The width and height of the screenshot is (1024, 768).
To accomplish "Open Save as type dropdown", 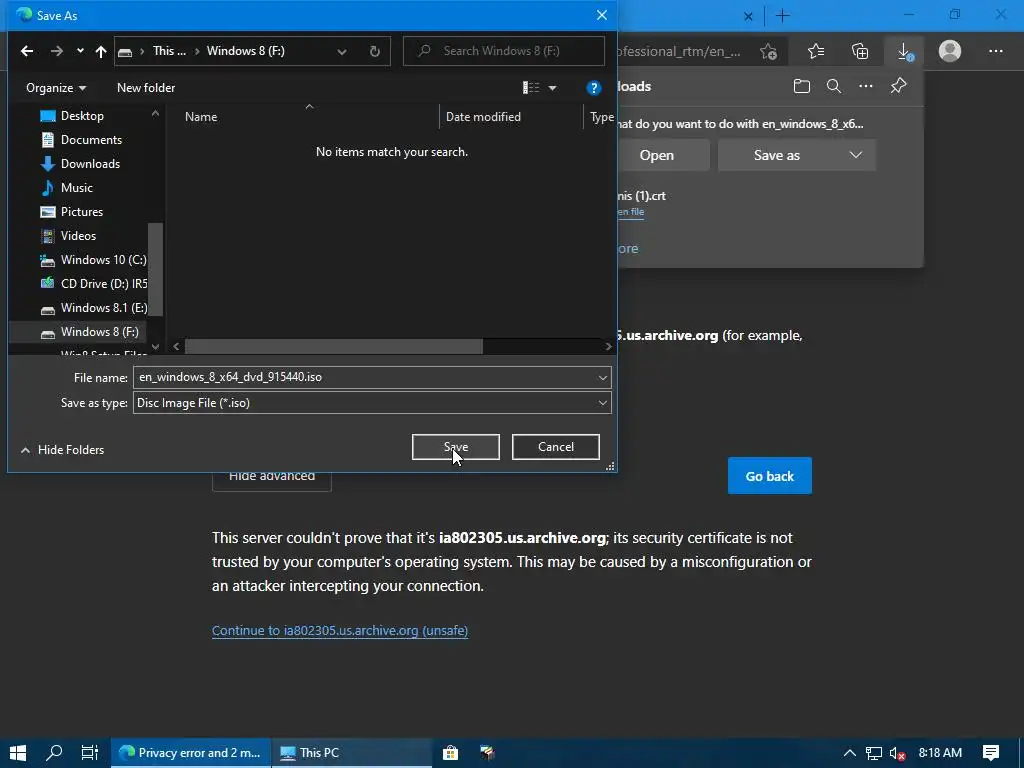I will click(x=372, y=403).
